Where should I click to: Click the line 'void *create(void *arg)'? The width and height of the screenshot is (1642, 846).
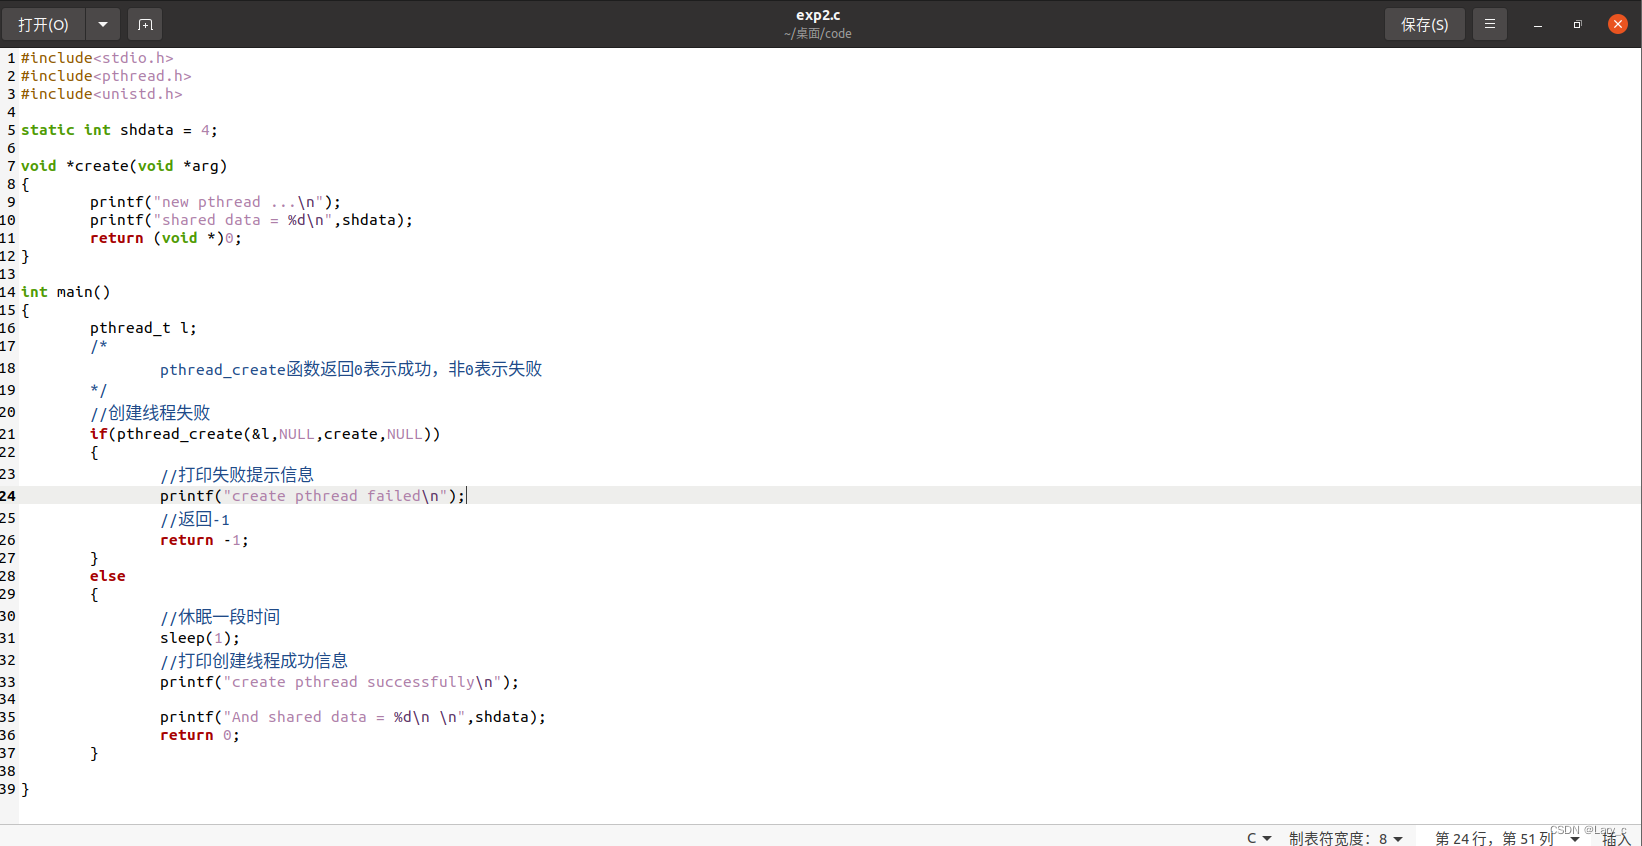124,166
